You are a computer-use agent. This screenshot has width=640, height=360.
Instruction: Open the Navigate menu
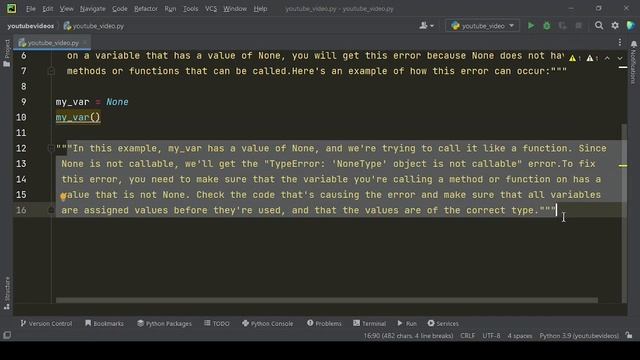pyautogui.click(x=92, y=9)
